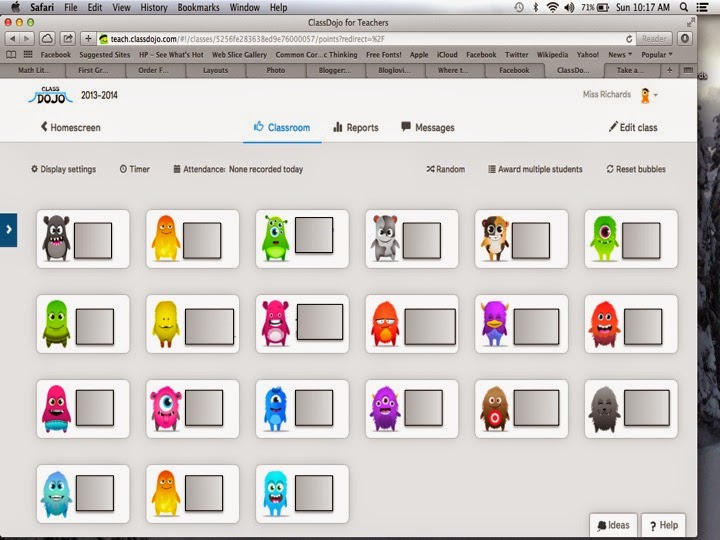The height and width of the screenshot is (540, 720).
Task: Open Spotlight search magnifier
Action: [x=683, y=7]
